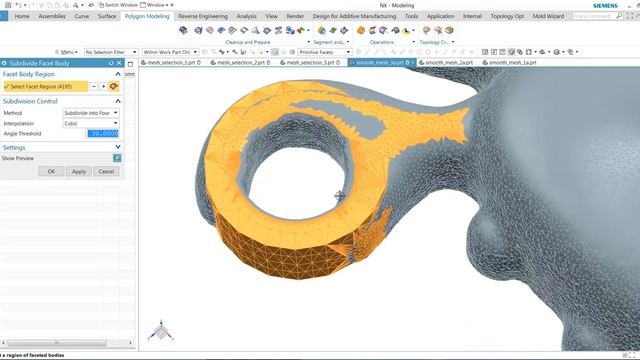Close the Subdivide Facet Body dialog

[x=119, y=63]
